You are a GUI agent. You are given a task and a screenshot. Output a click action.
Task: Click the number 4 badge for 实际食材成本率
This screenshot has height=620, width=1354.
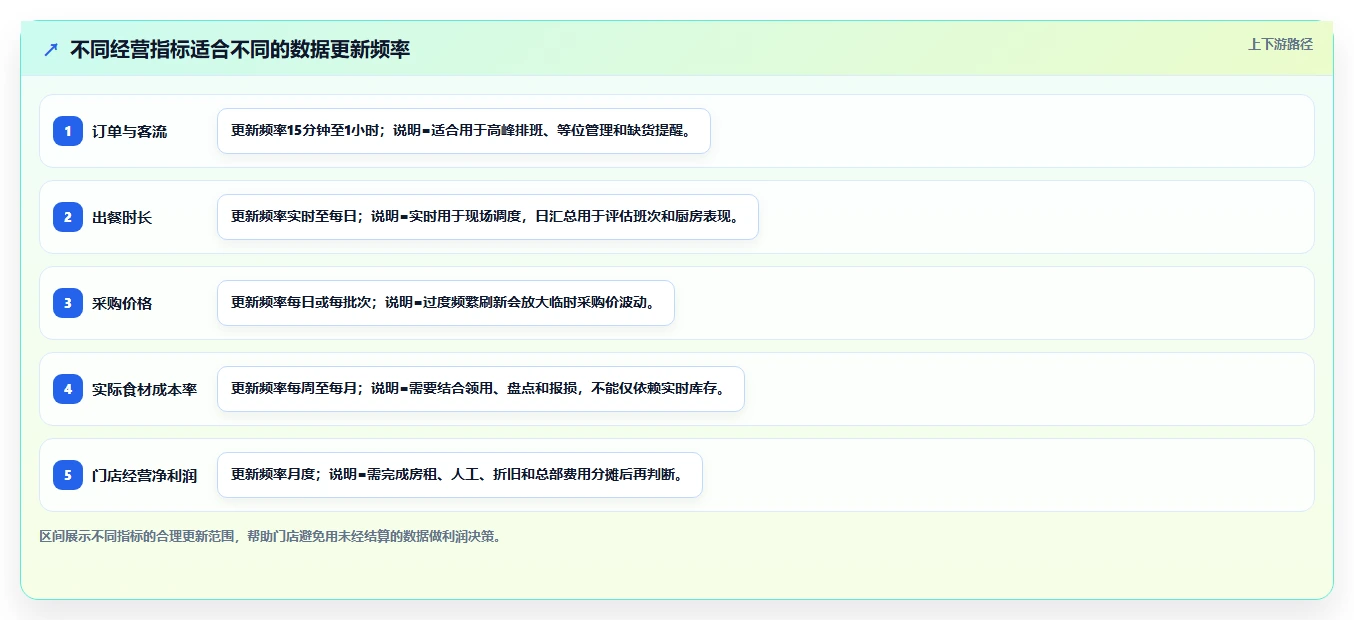[x=68, y=389]
